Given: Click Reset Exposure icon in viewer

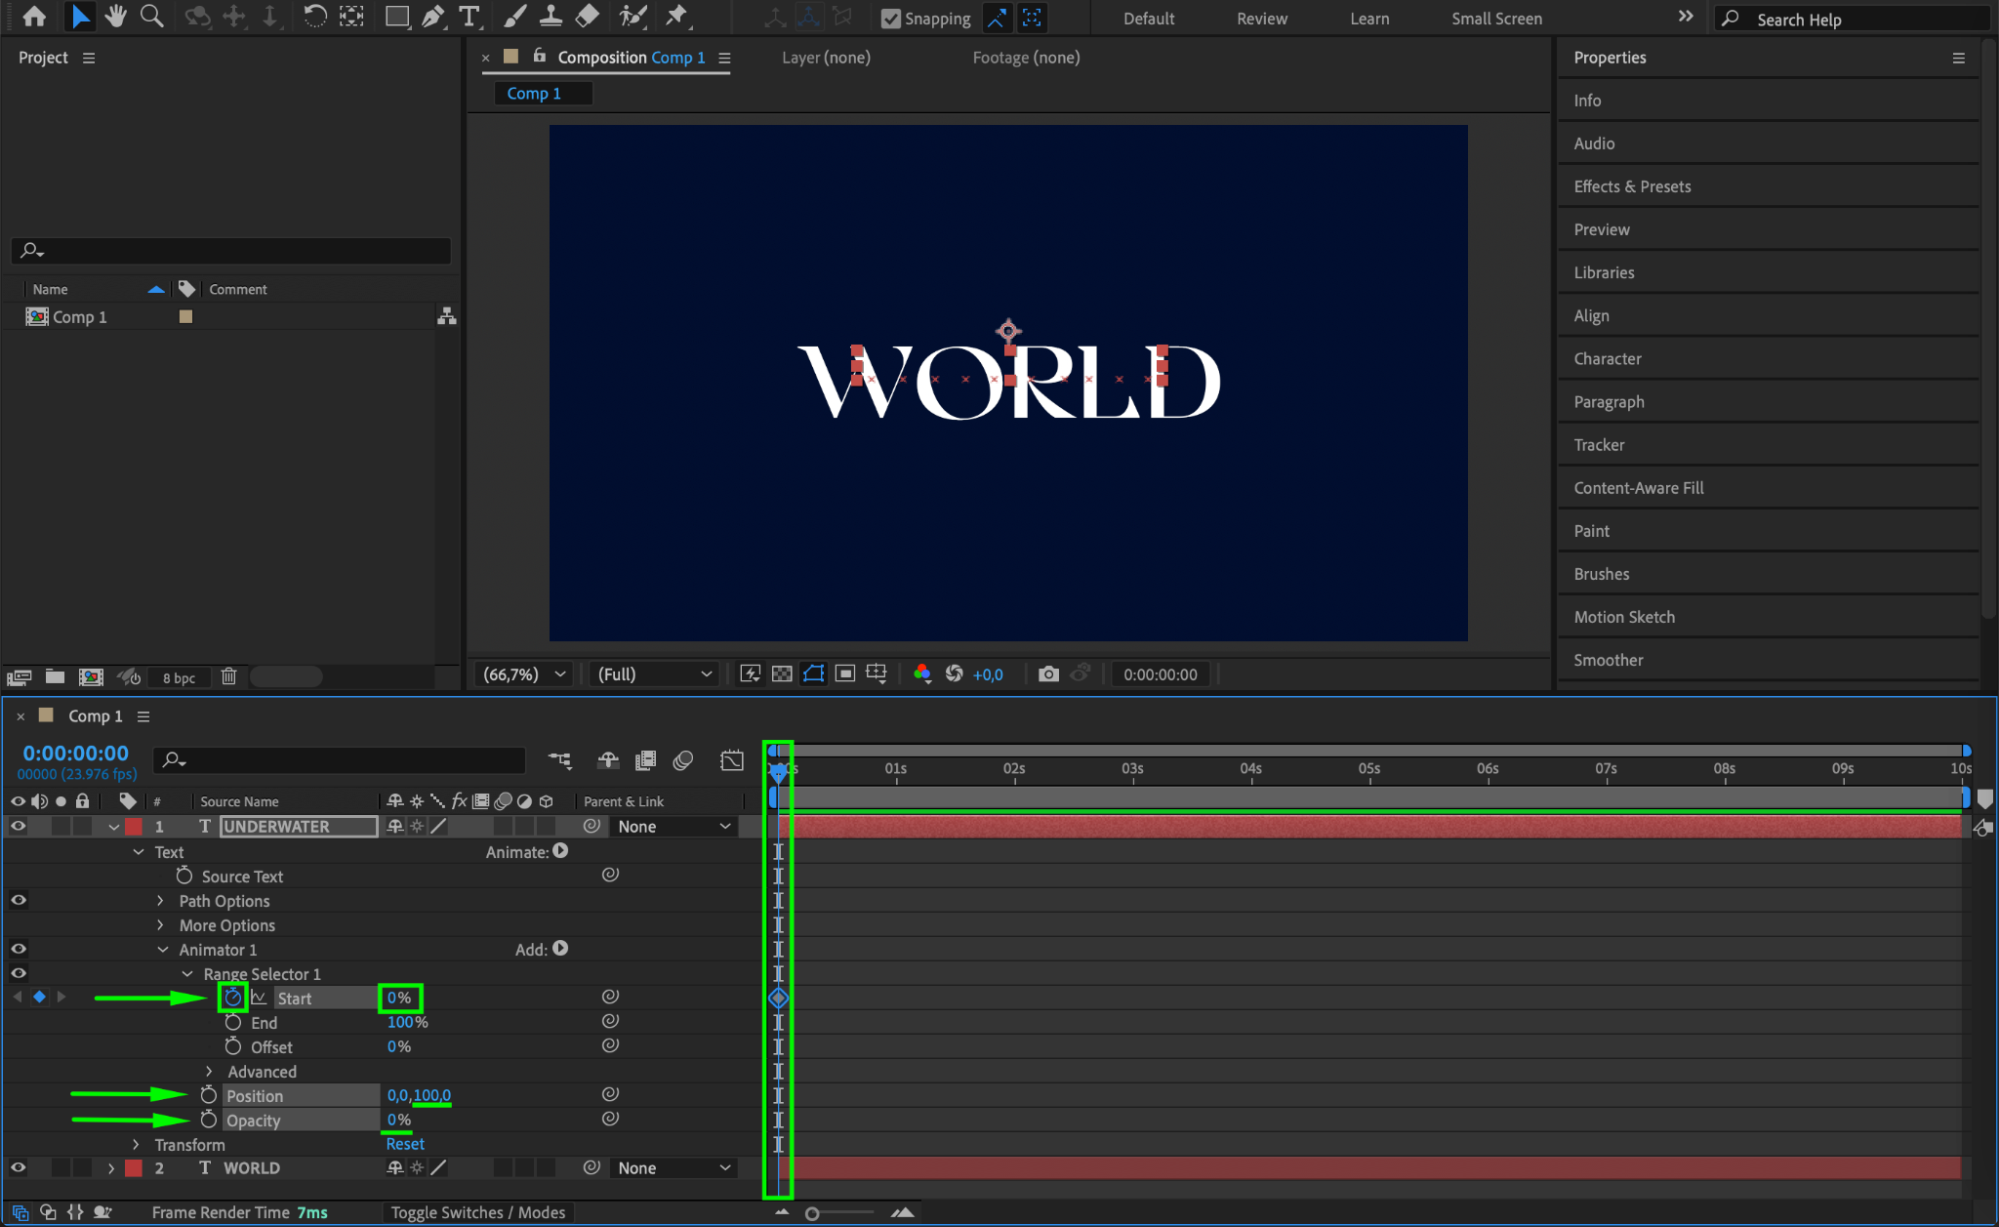Looking at the screenshot, I should [954, 674].
